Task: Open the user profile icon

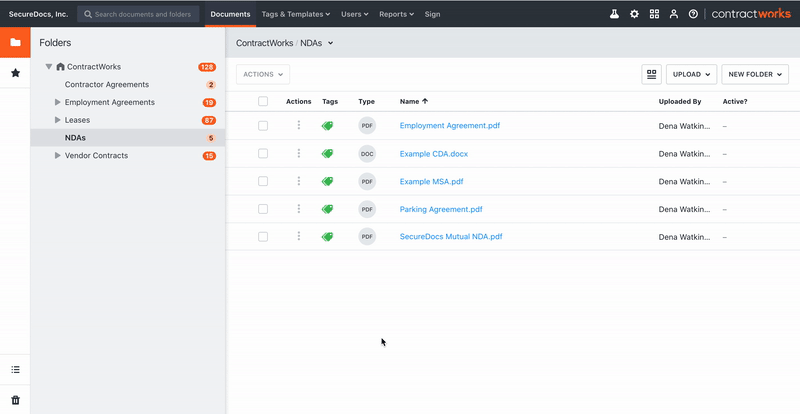Action: pos(674,14)
